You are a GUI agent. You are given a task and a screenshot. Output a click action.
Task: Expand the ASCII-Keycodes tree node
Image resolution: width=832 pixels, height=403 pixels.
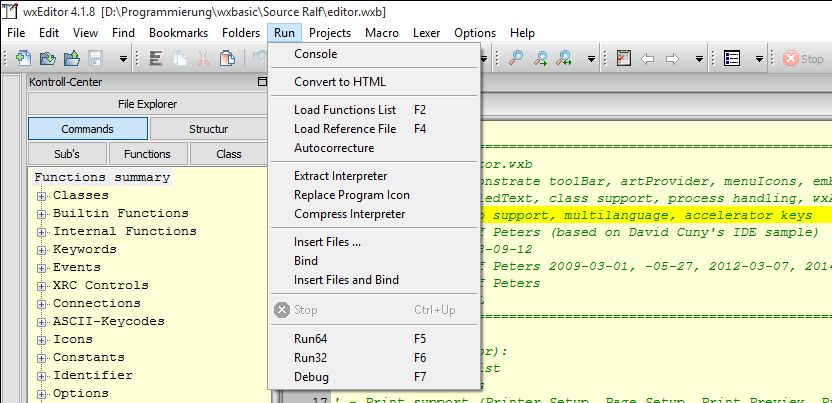click(x=43, y=322)
